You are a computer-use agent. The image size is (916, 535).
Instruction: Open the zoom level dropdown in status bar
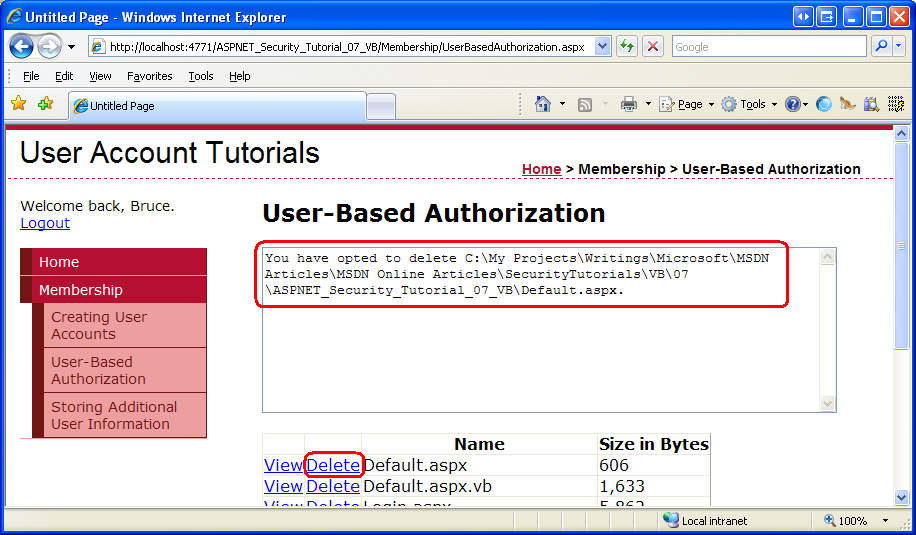coord(885,521)
